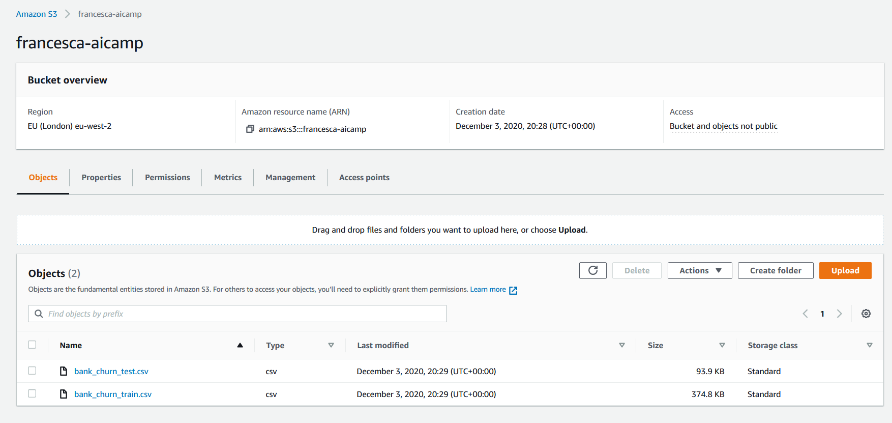Open the Actions dropdown menu
892x423 pixels.
point(699,271)
